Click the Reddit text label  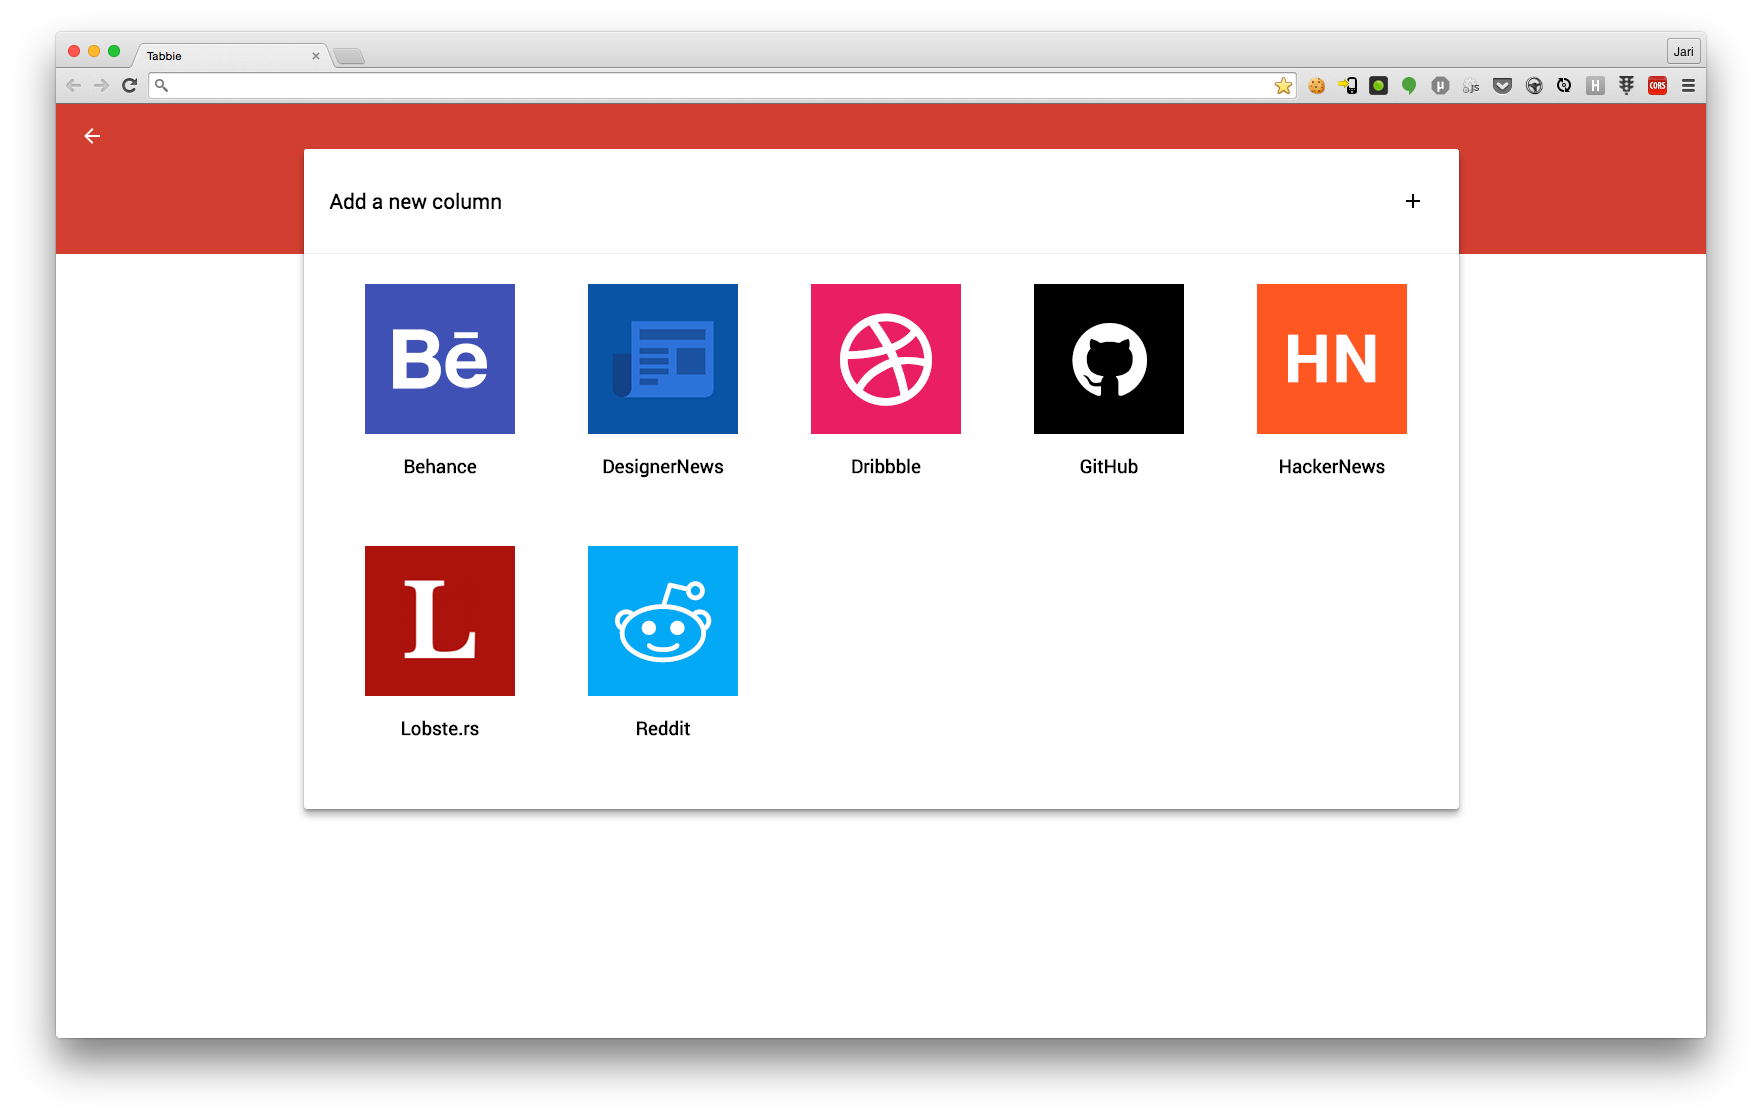[x=663, y=729]
